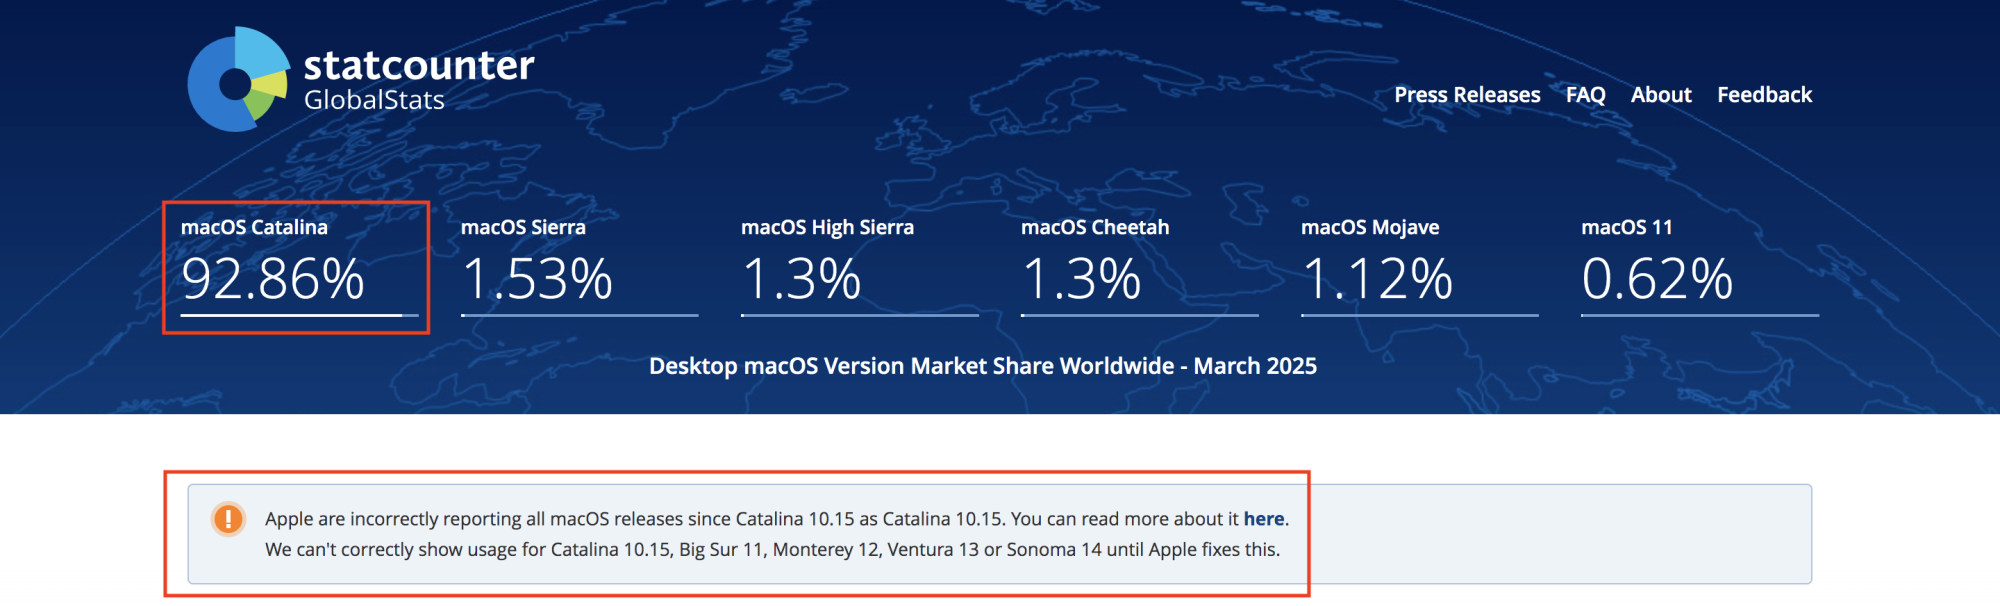The width and height of the screenshot is (2000, 606).
Task: Open the Press Releases page
Action: coord(1467,95)
